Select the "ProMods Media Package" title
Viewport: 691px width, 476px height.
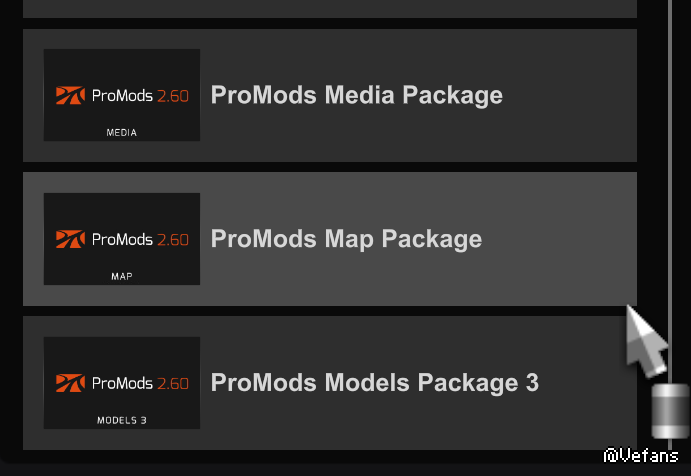[x=356, y=96]
